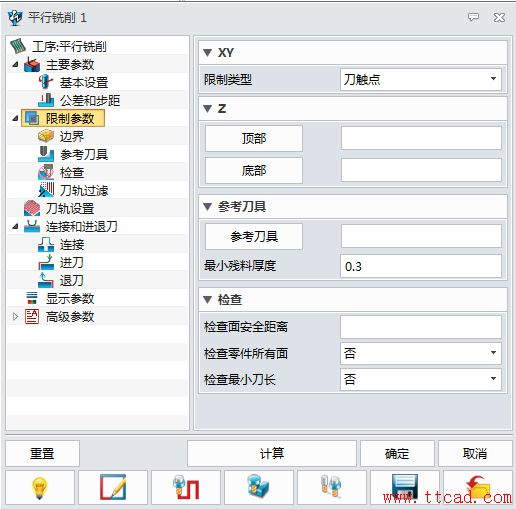The height and width of the screenshot is (509, 516).
Task: Click the 高级参数 icon
Action: [32, 316]
